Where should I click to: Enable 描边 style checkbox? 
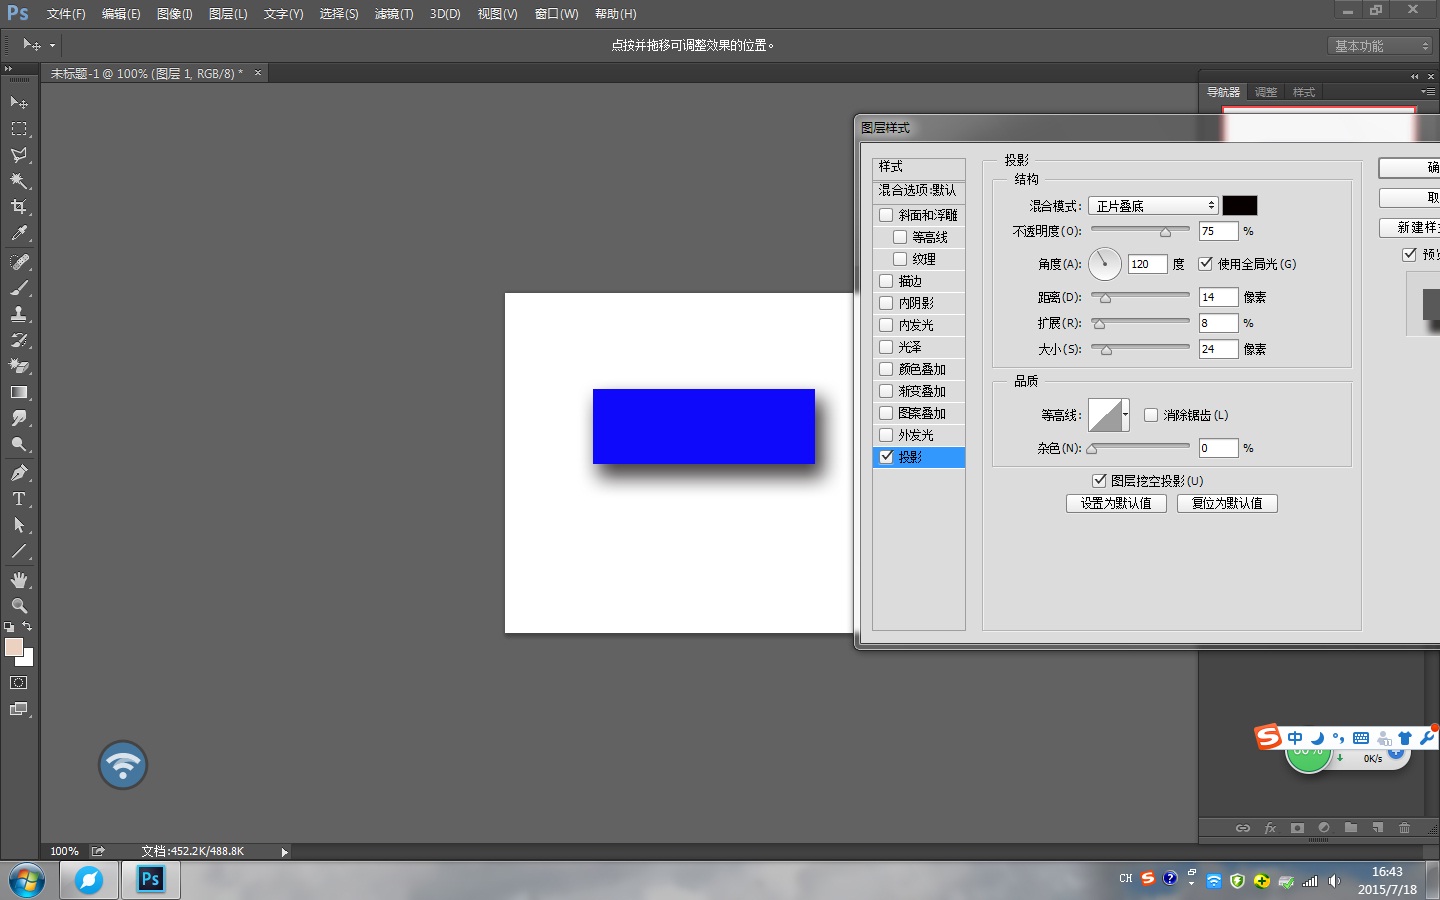click(x=886, y=281)
